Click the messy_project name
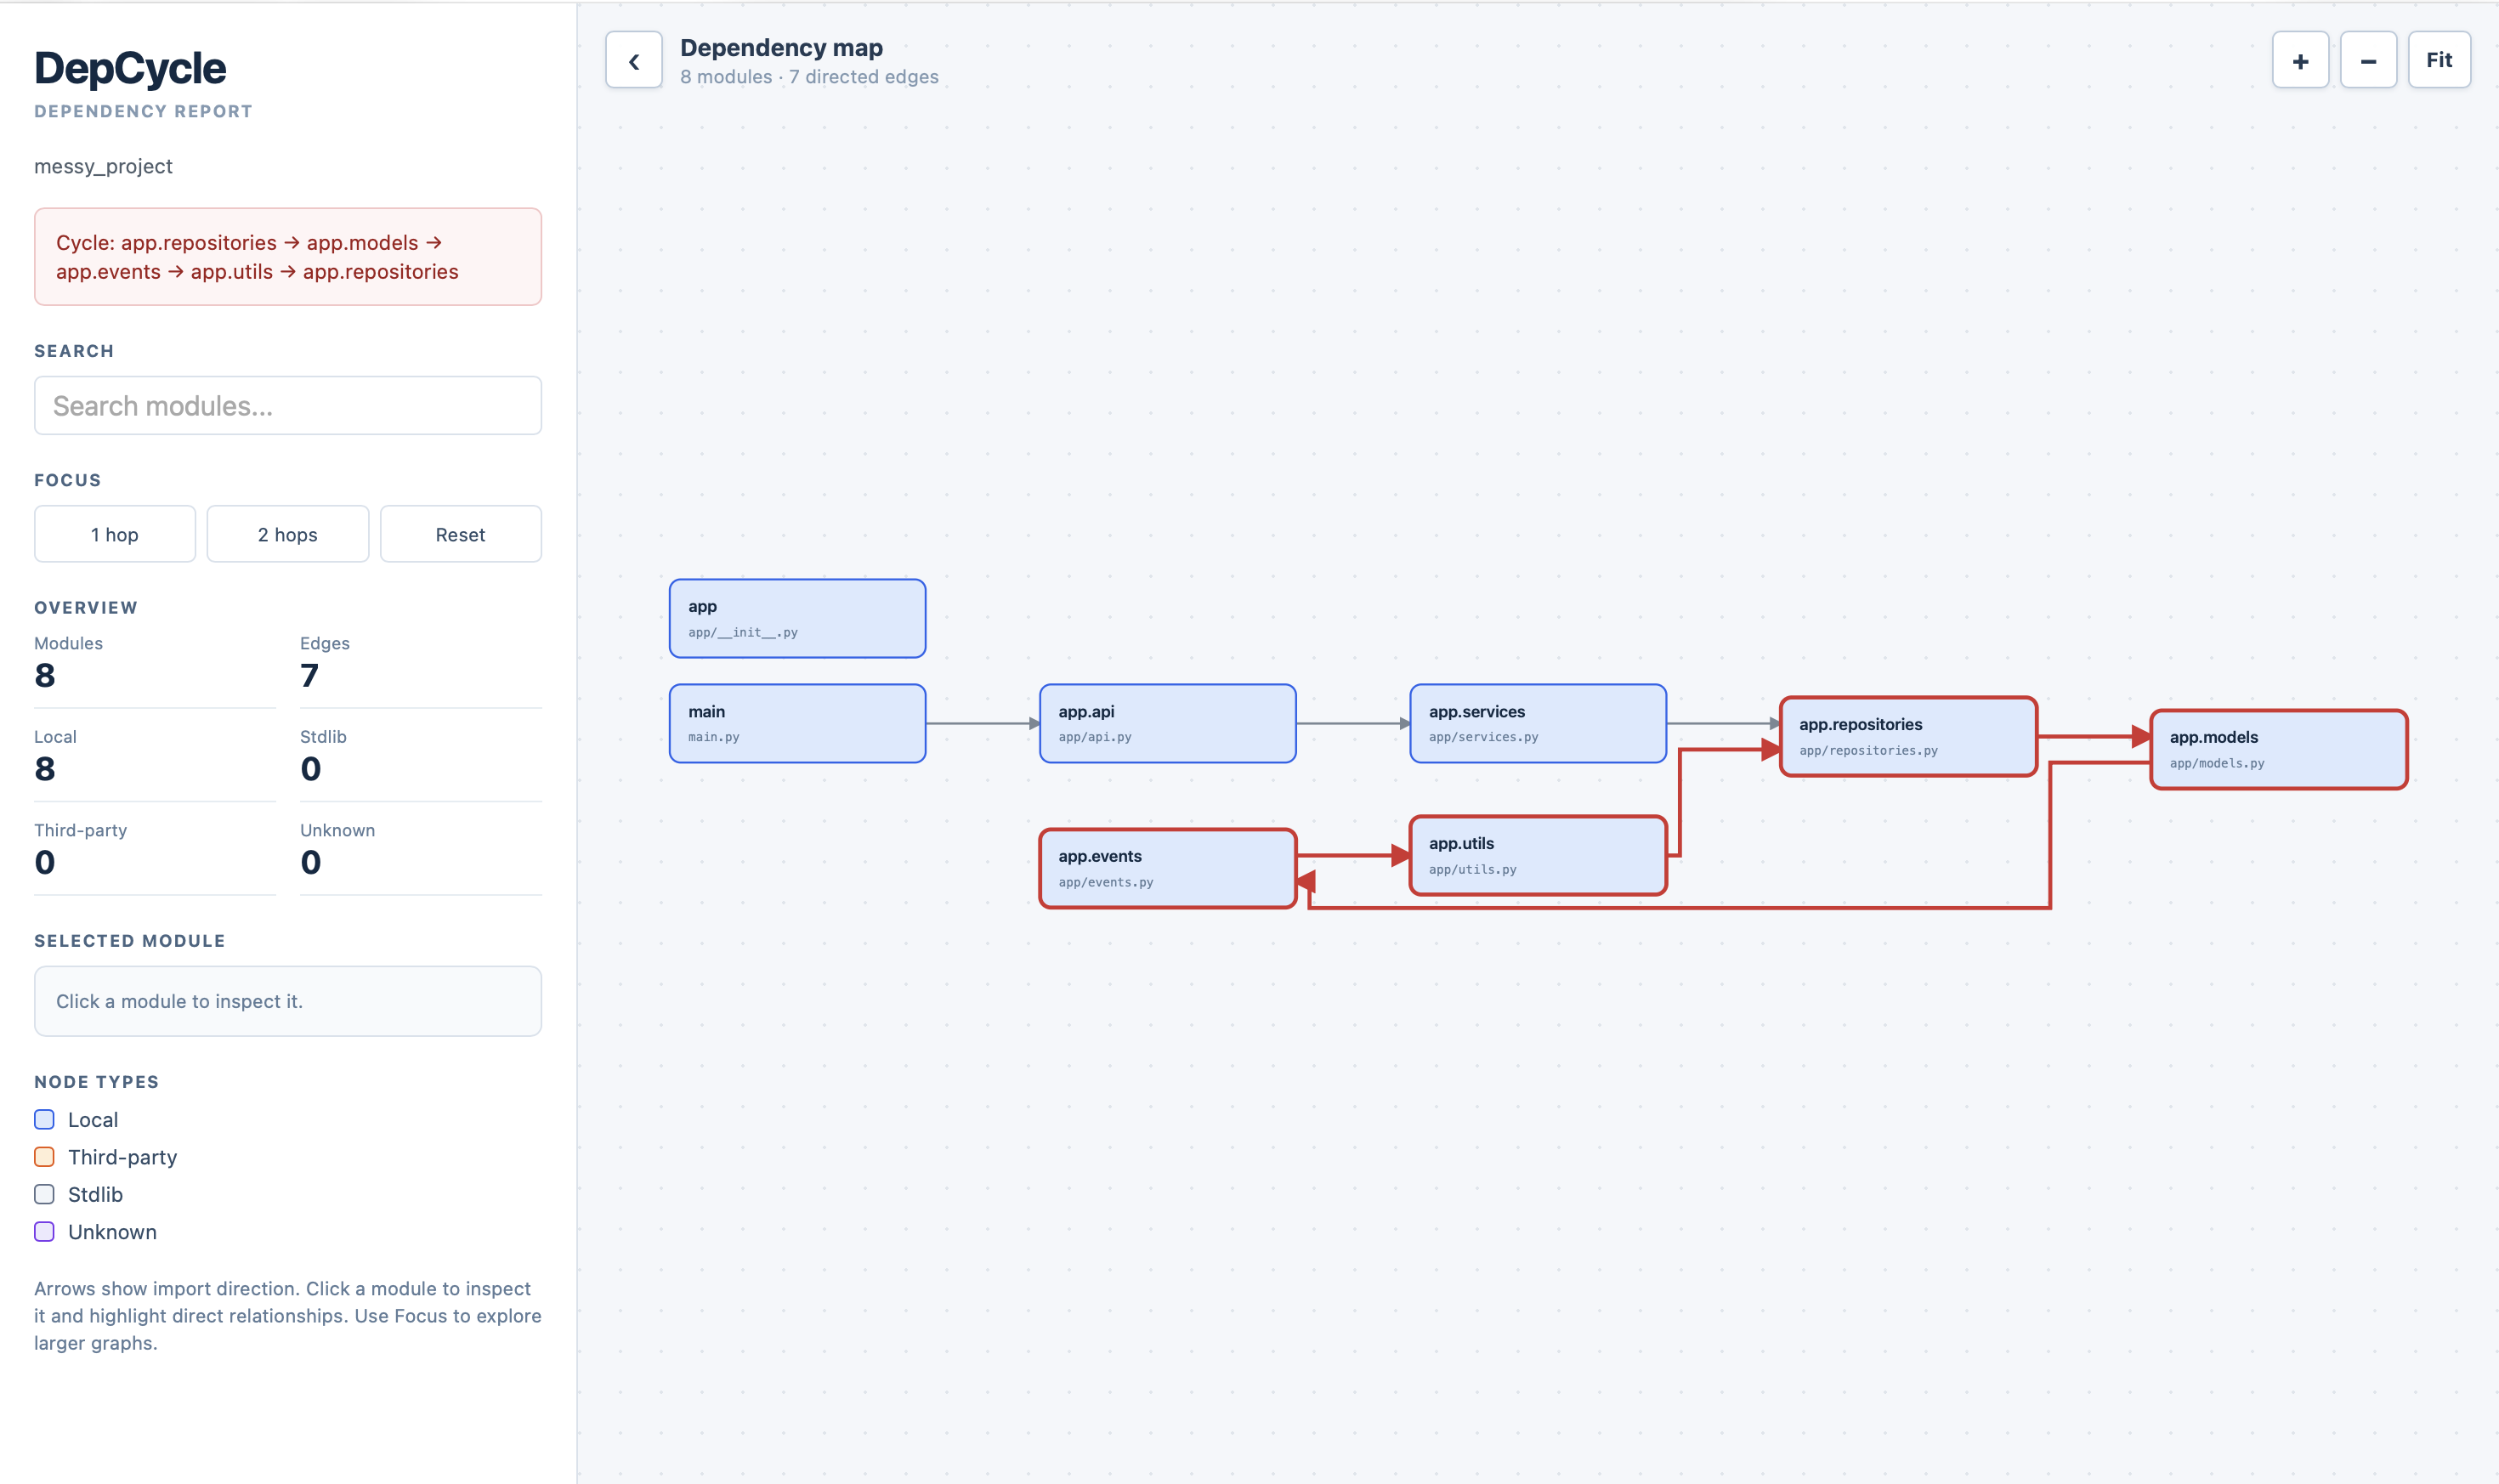 (103, 166)
